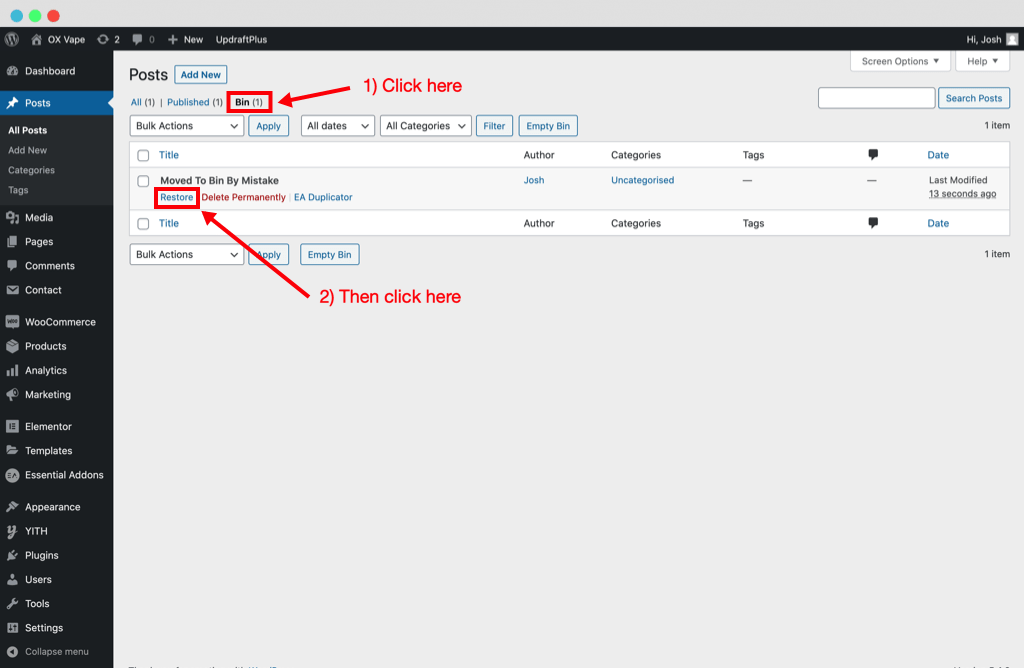Image resolution: width=1024 pixels, height=668 pixels.
Task: Click the Empty Bin button
Action: [x=548, y=125]
